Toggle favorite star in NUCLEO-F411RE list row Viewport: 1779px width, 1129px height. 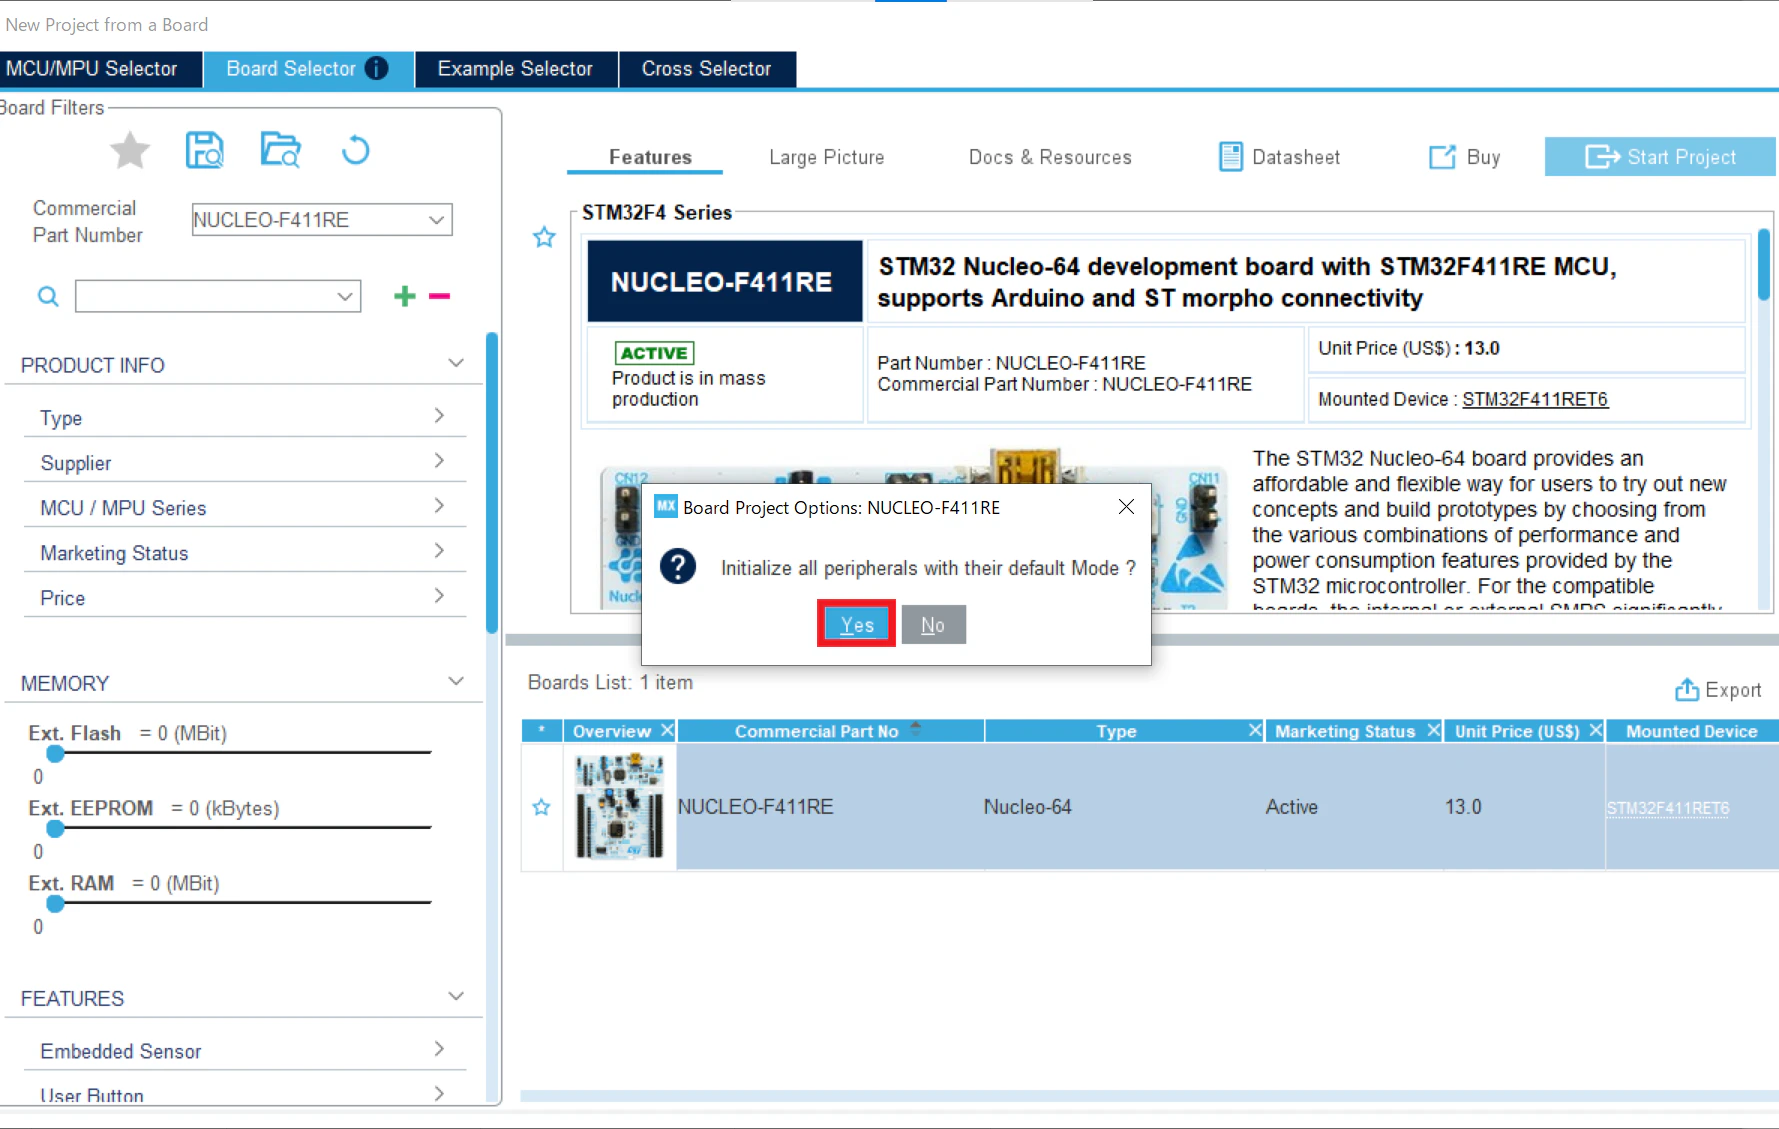tap(541, 807)
